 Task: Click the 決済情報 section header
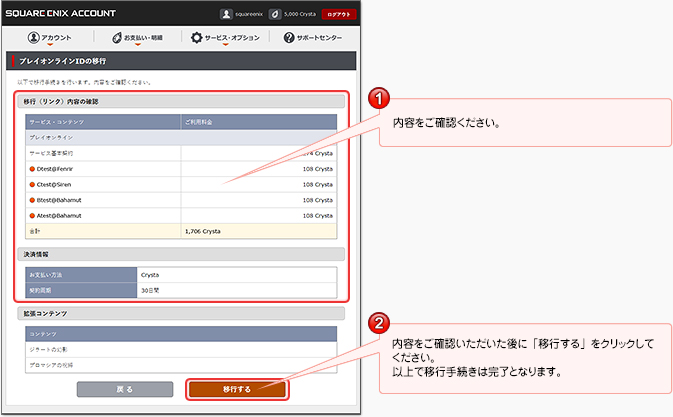[181, 254]
